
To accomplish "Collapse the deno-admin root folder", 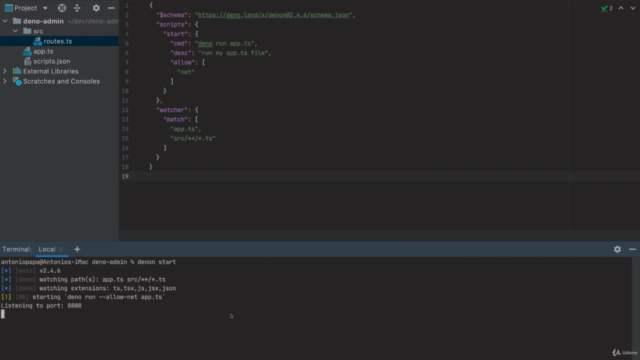I will (5, 21).
